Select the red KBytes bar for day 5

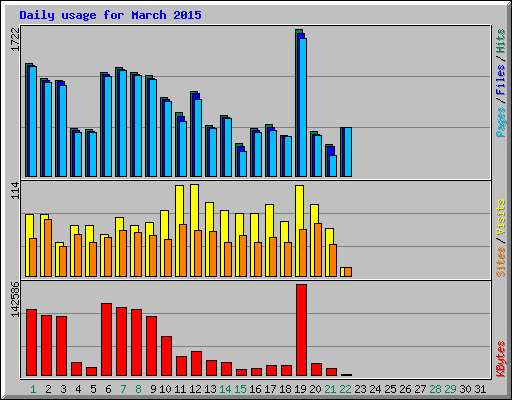click(91, 371)
